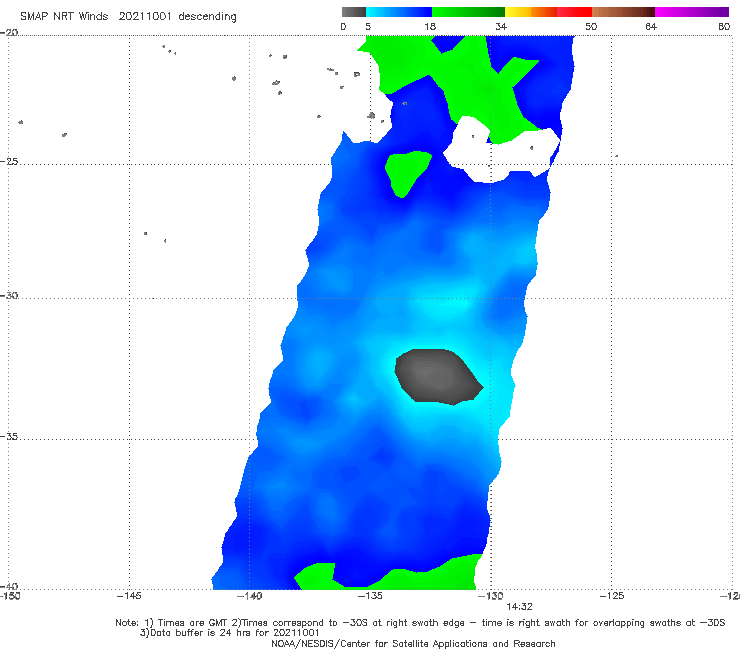This screenshot has width=740, height=650.
Task: Pick the cyan-to-blue segment of the wind color bar
Action: 399,12
